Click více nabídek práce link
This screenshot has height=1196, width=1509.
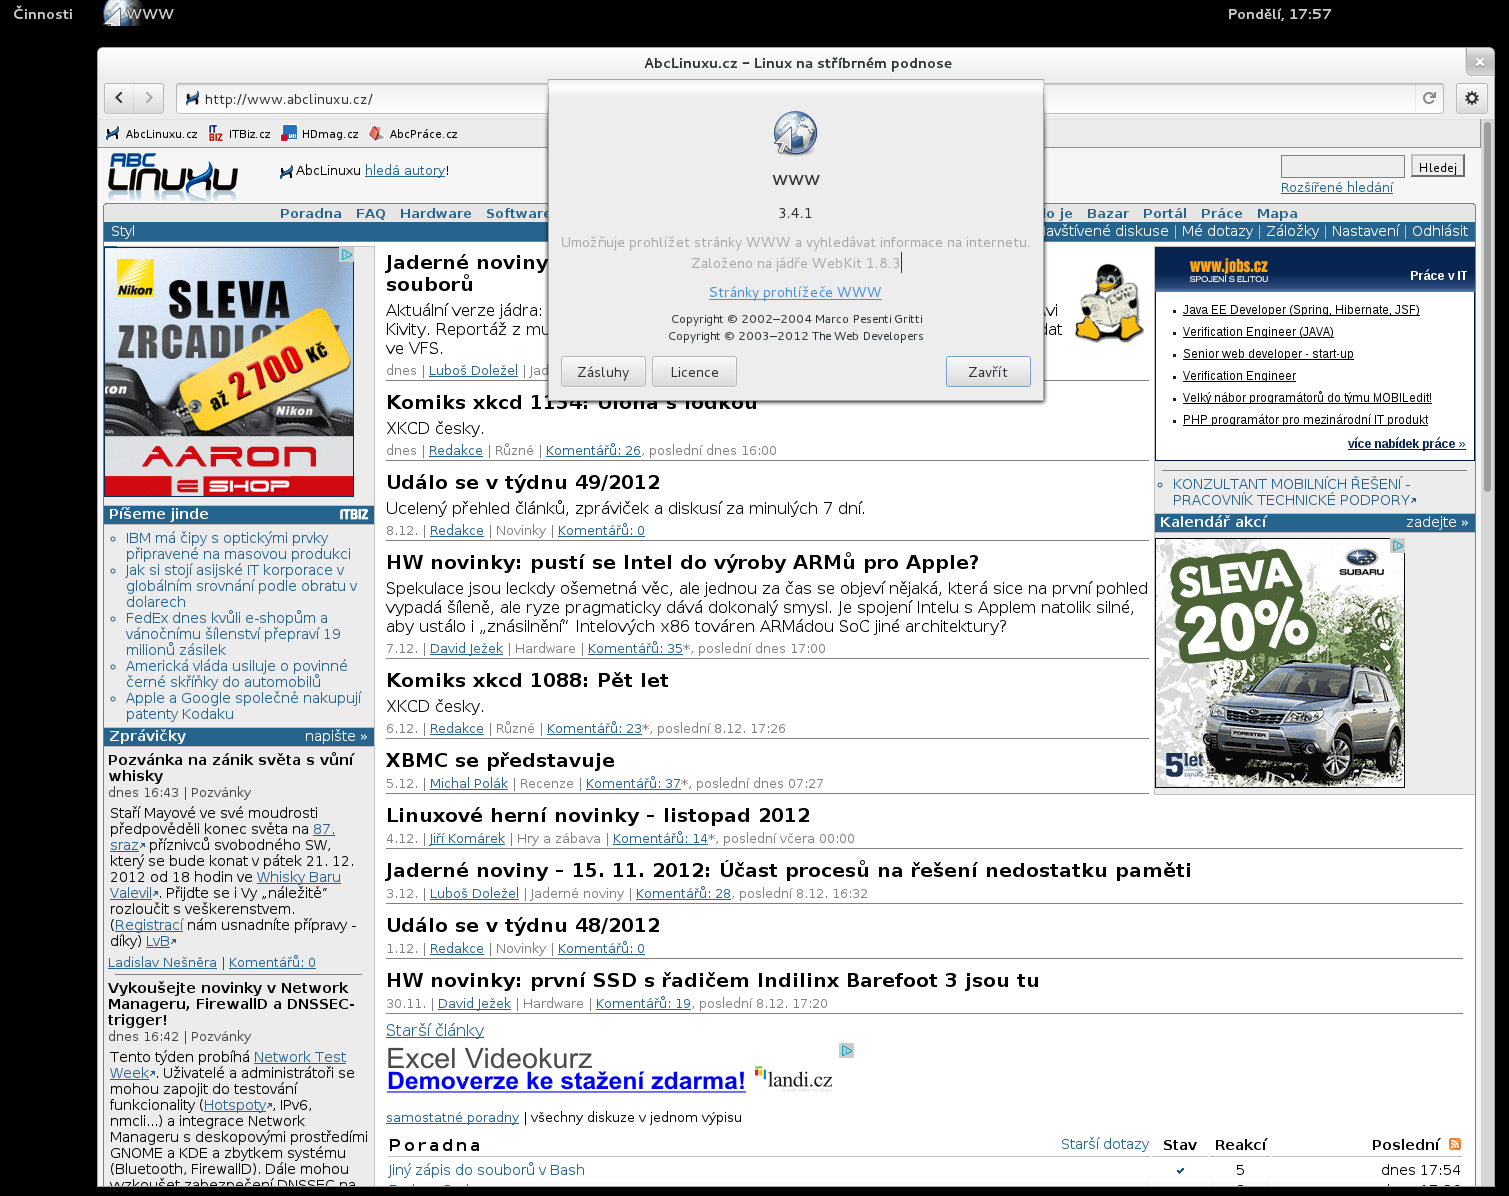pyautogui.click(x=1406, y=444)
